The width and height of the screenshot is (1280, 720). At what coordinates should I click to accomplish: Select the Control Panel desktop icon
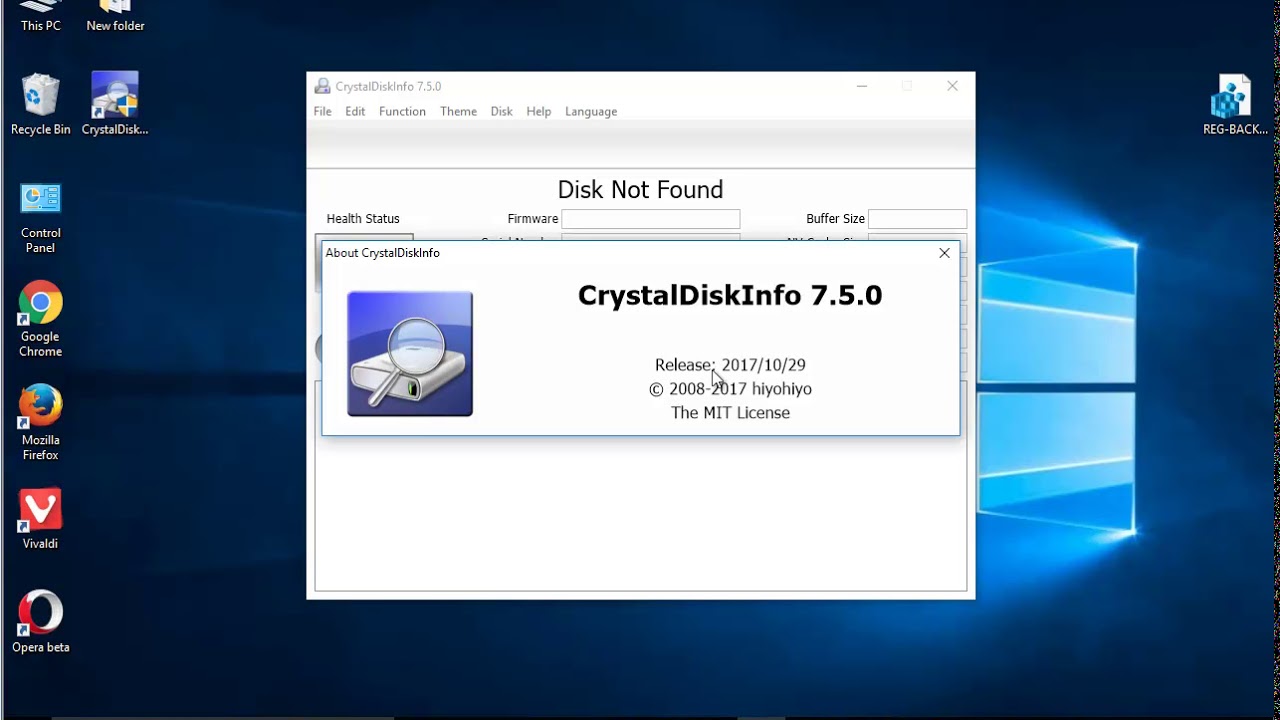pos(41,218)
